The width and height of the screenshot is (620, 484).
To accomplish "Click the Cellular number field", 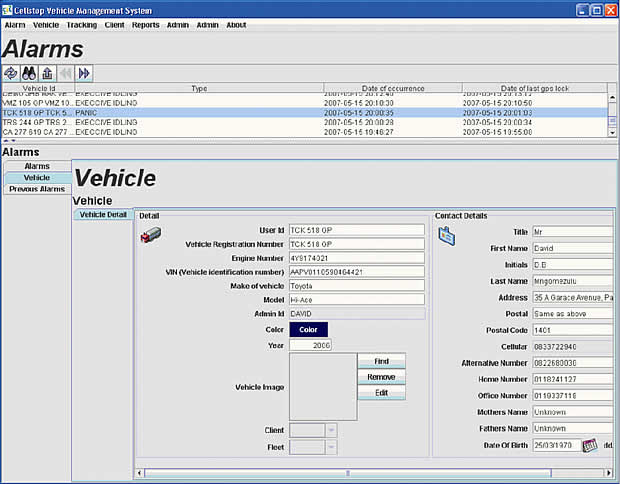I will 573,346.
